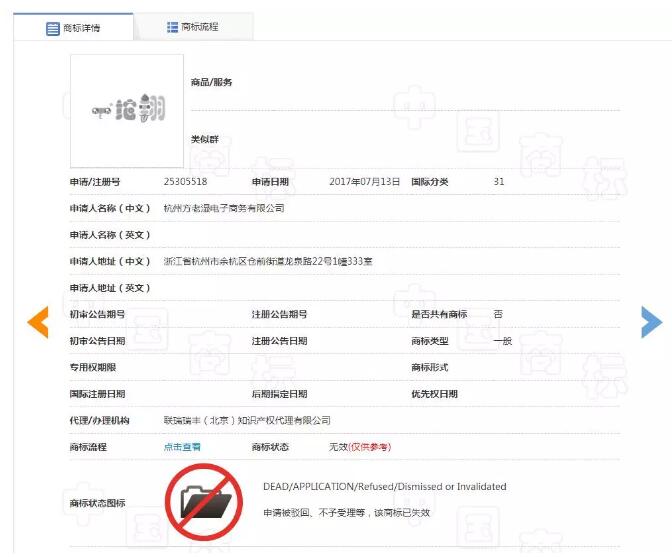The width and height of the screenshot is (672, 557).
Task: Click the 申请人名称（英文） label
Action: pyautogui.click(x=110, y=235)
